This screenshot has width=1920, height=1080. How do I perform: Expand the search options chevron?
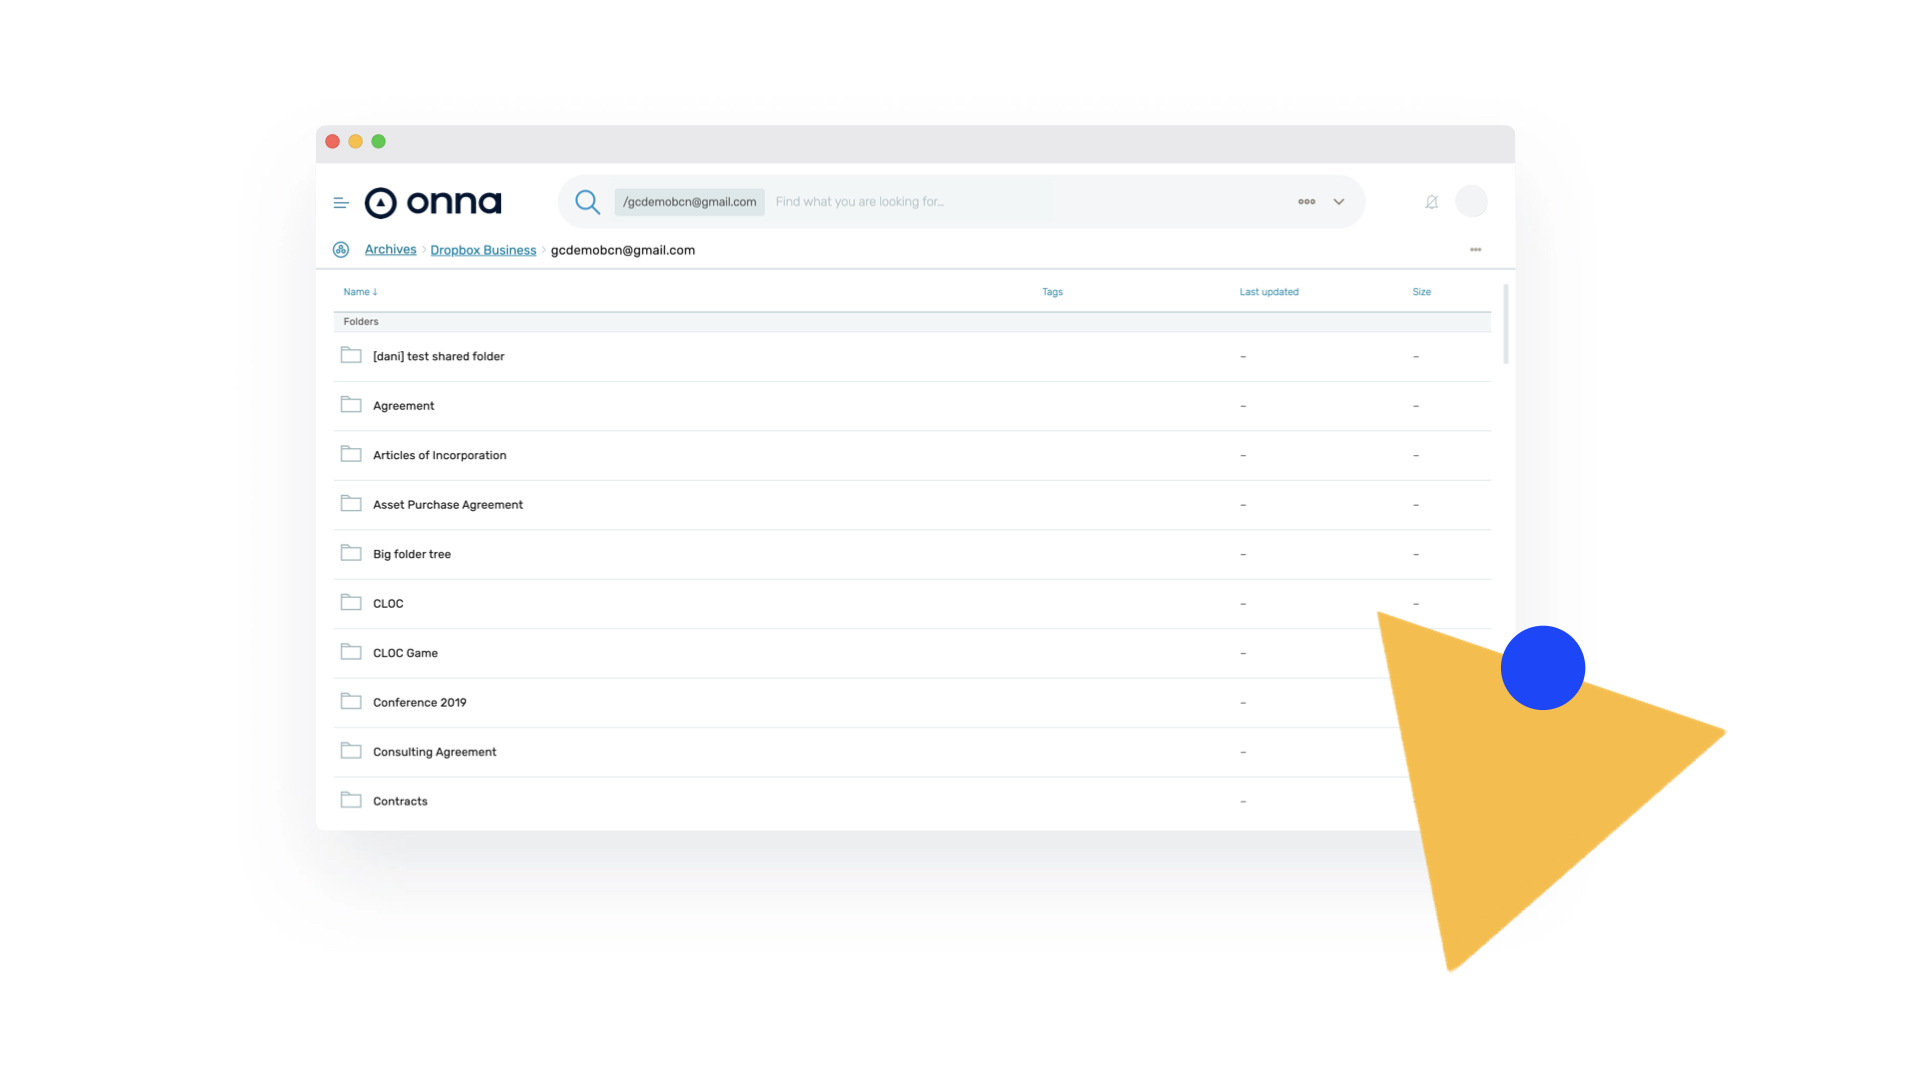1338,201
